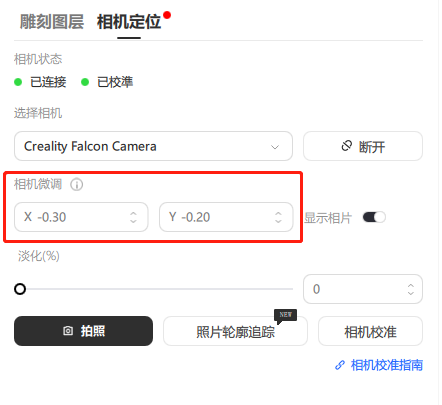
Task: Toggle the 显示相片 switch
Action: [x=374, y=217]
